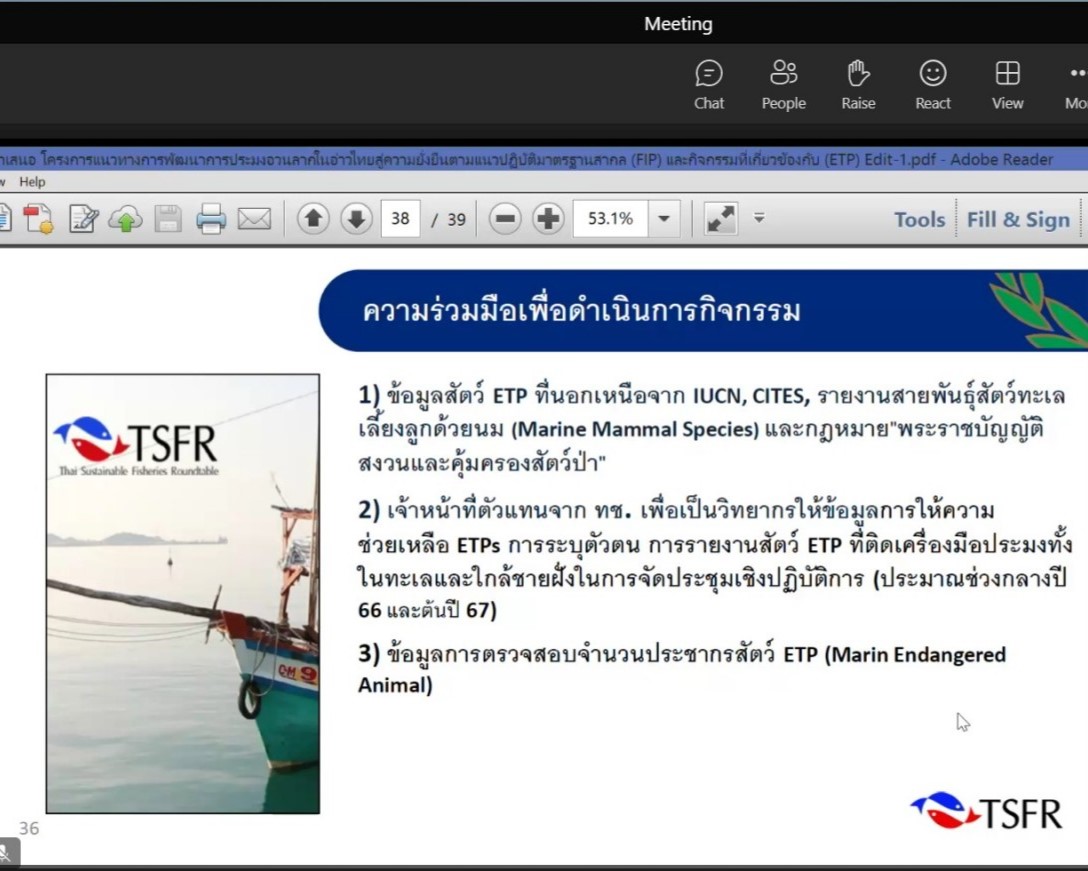Open the React emoji picker
The width and height of the screenshot is (1088, 871).
coord(933,84)
